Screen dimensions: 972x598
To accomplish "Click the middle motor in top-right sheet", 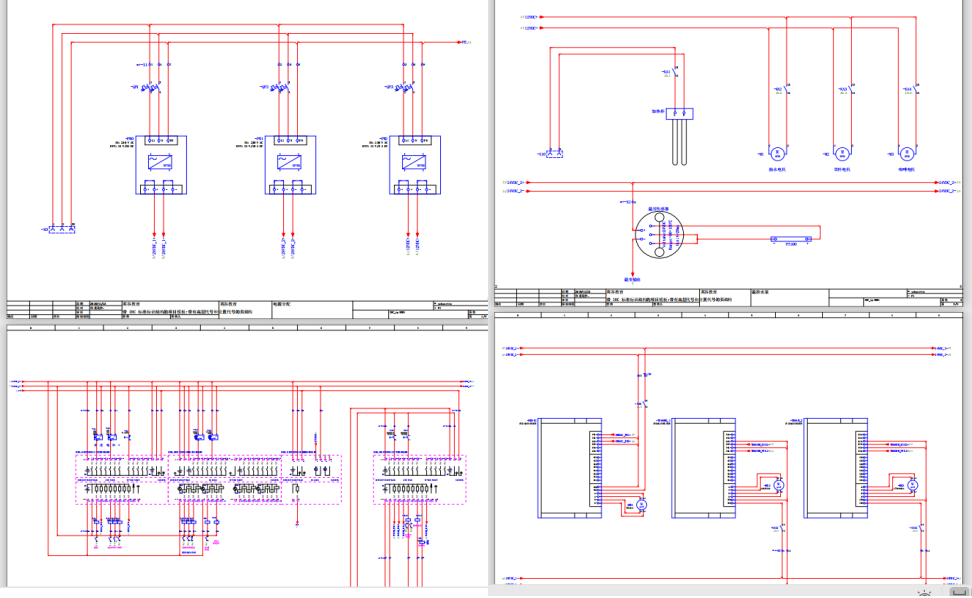I will [843, 154].
